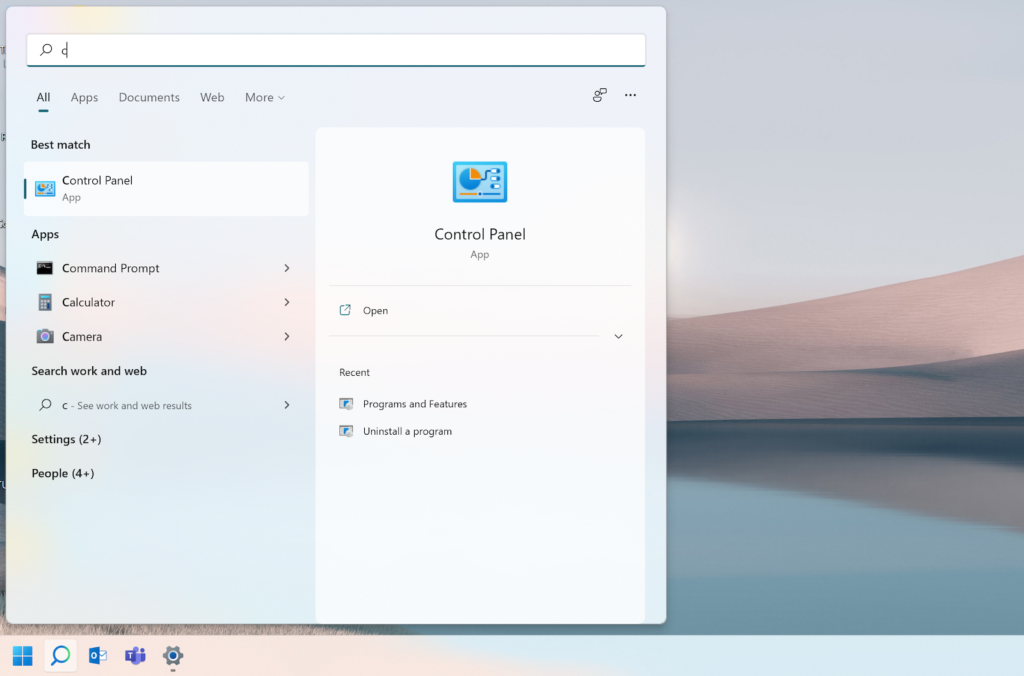This screenshot has height=676, width=1024.
Task: Expand Command Prompt details arrow
Action: (x=287, y=268)
